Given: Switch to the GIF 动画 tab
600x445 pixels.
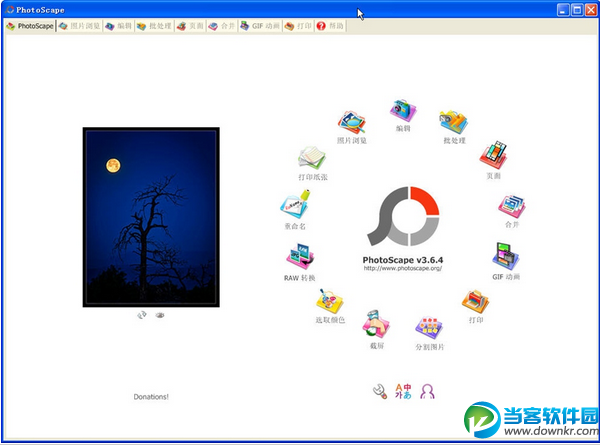Looking at the screenshot, I should (x=260, y=26).
